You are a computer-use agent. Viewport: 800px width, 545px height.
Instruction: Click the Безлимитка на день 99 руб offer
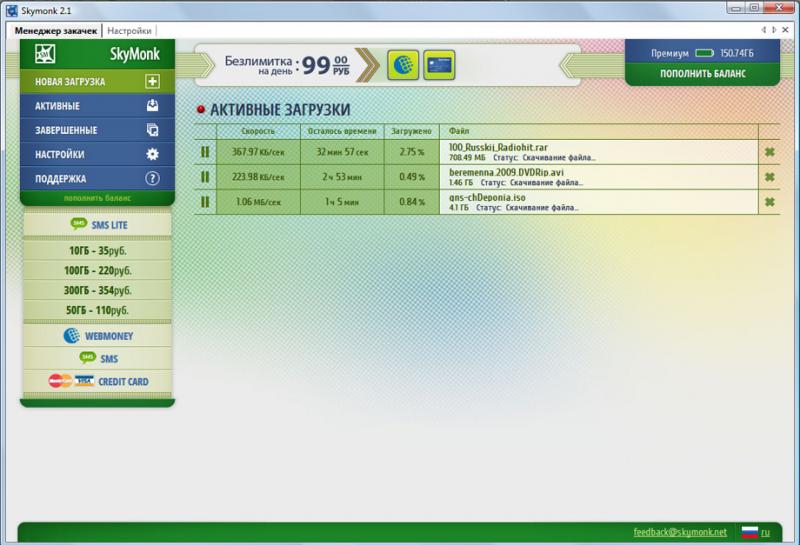coord(287,65)
